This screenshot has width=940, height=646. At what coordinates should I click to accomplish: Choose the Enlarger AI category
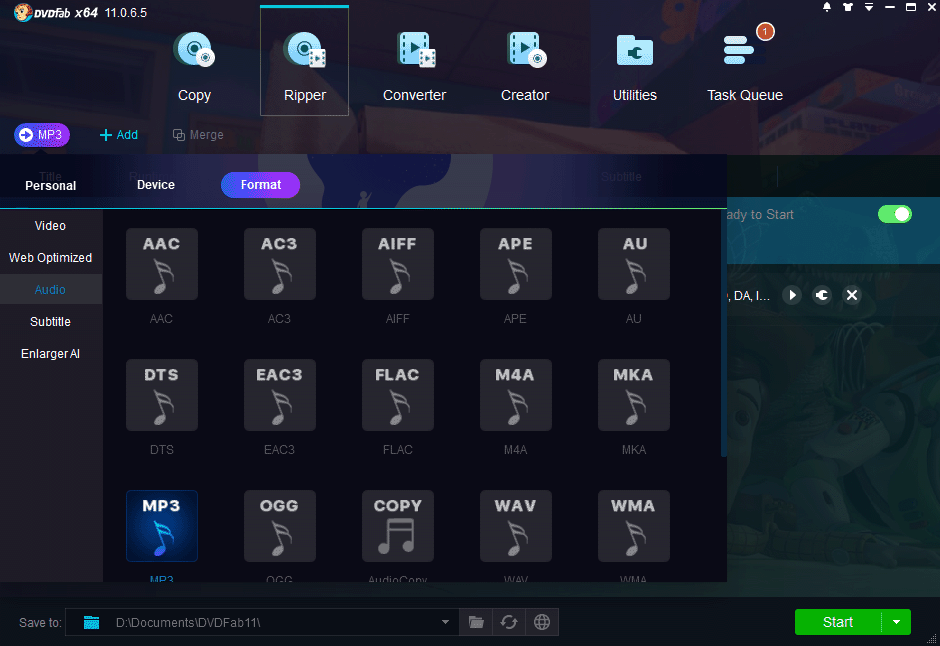[x=50, y=354]
